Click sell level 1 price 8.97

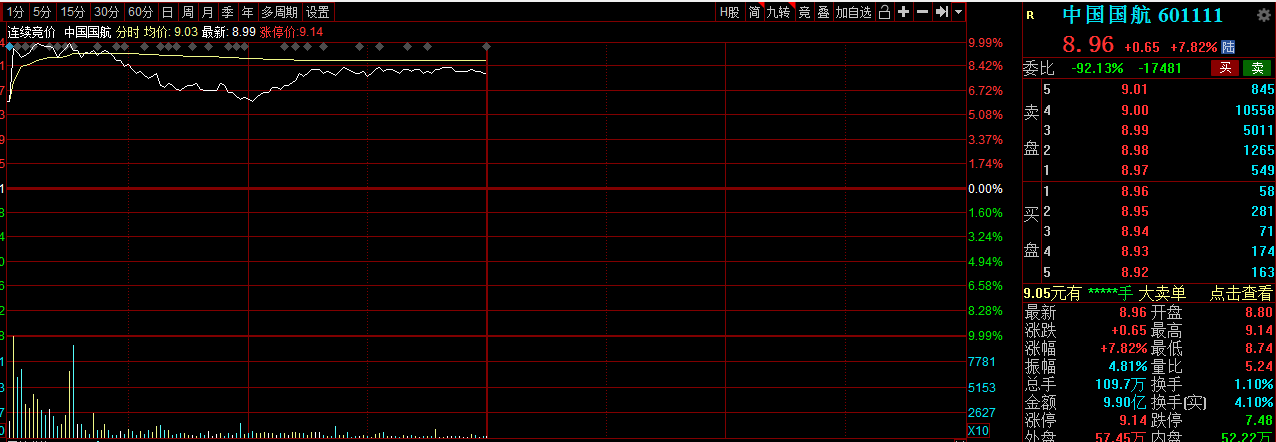(1134, 171)
